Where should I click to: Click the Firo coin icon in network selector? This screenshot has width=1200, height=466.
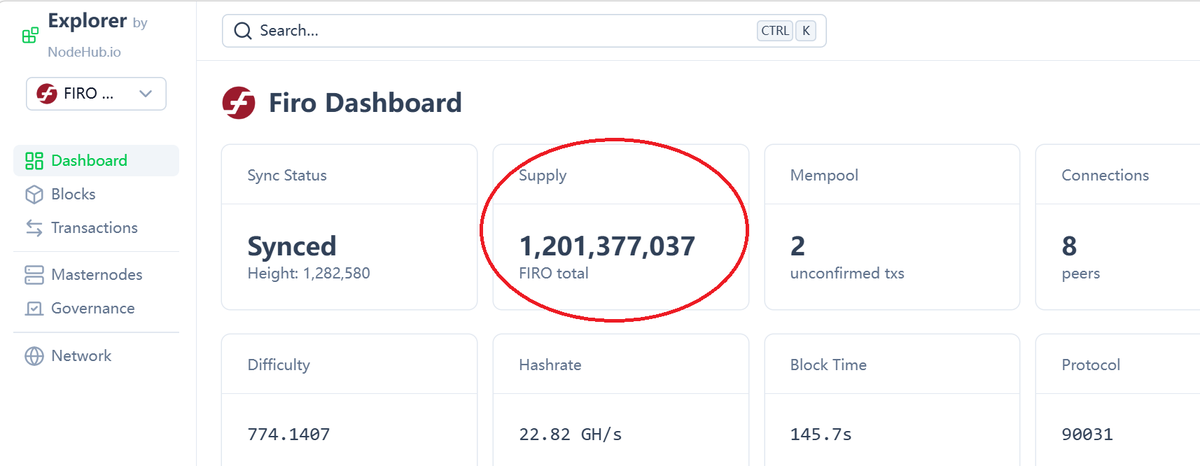(46, 93)
